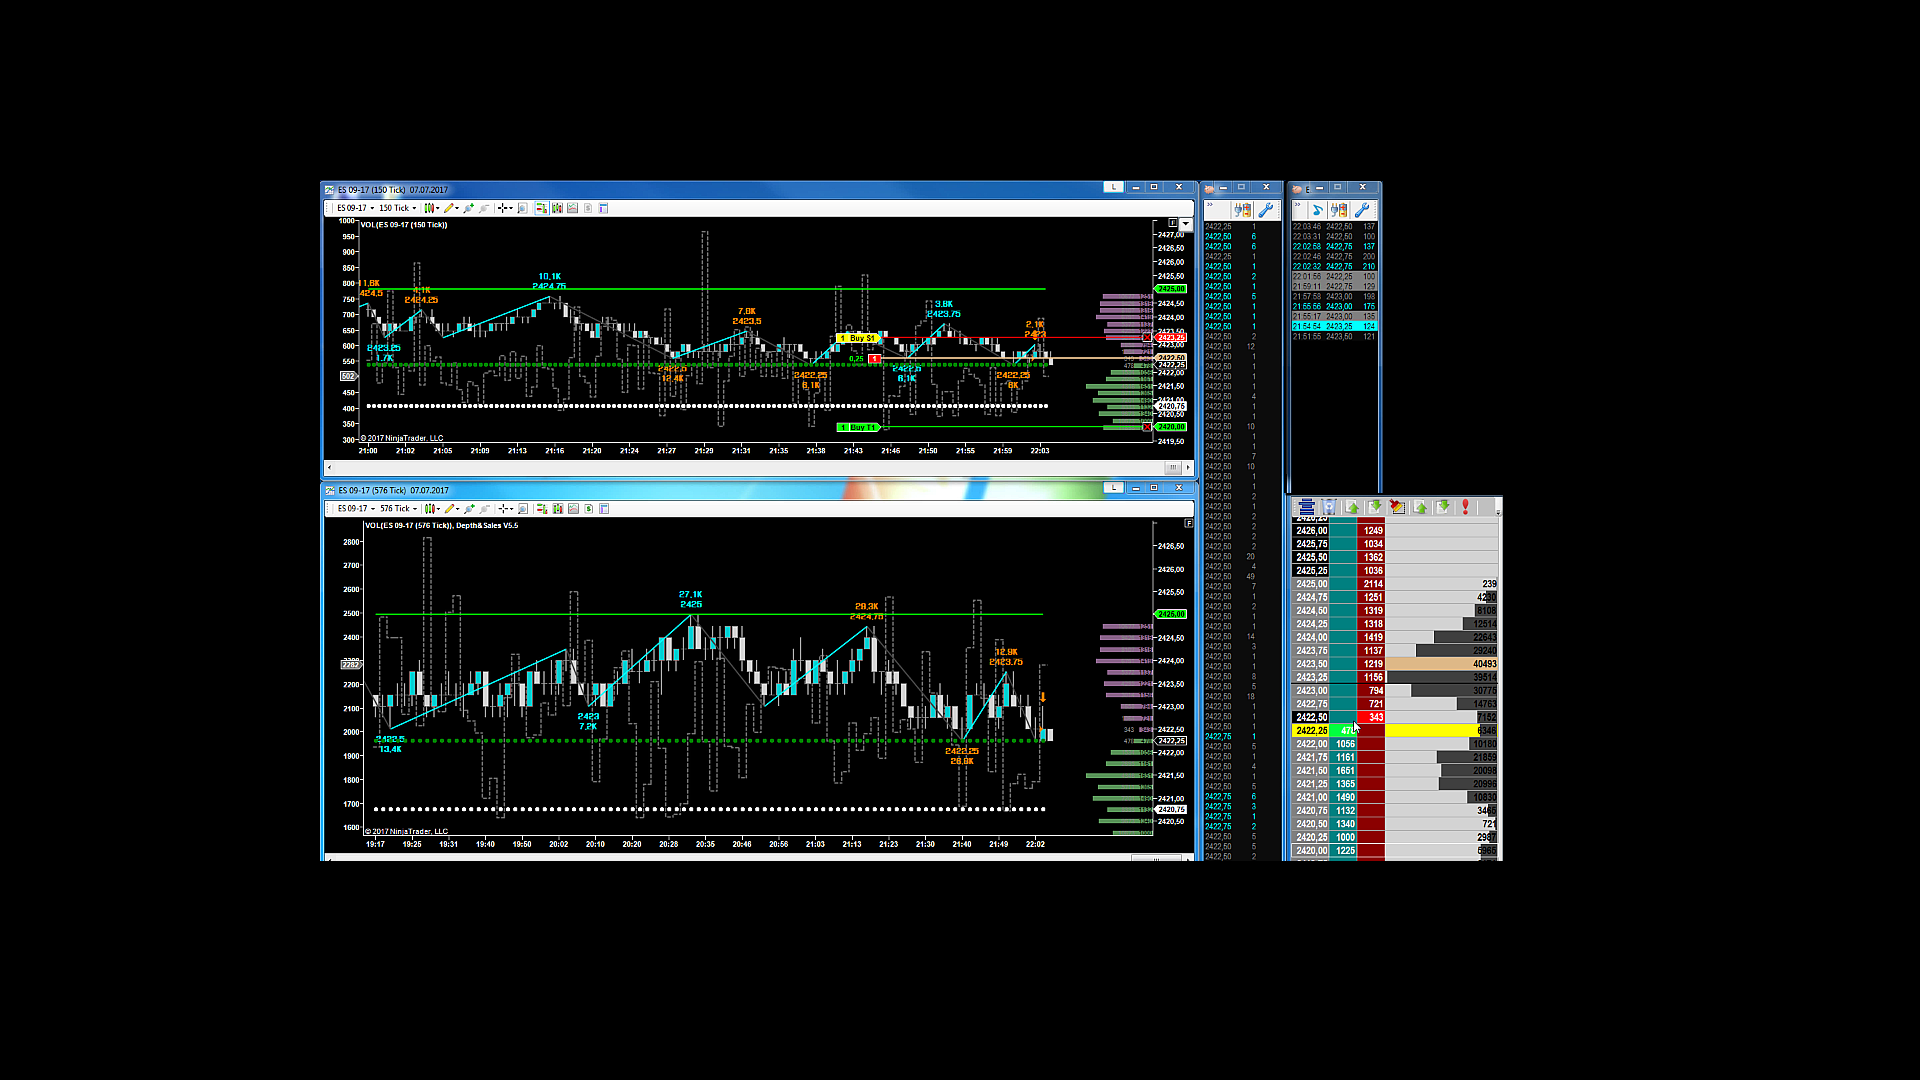Cancel the order at the 2420,00 green marker
The image size is (1920, 1080).
pyautogui.click(x=1147, y=427)
